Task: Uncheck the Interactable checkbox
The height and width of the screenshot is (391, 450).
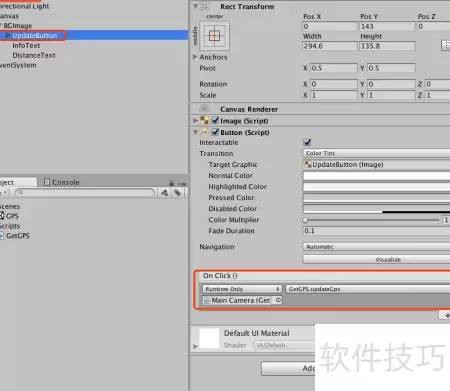Action: [x=307, y=142]
